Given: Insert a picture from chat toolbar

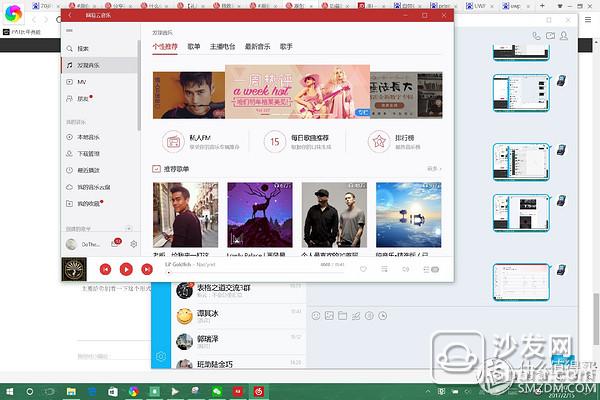Looking at the screenshot, I should (329, 316).
